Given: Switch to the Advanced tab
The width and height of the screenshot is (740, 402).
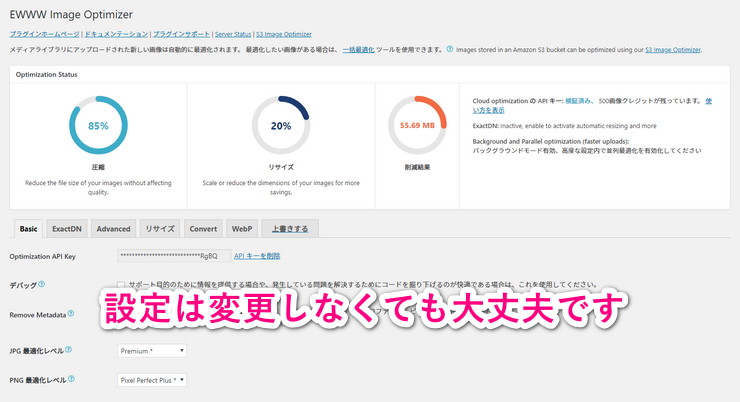Looking at the screenshot, I should coord(113,228).
